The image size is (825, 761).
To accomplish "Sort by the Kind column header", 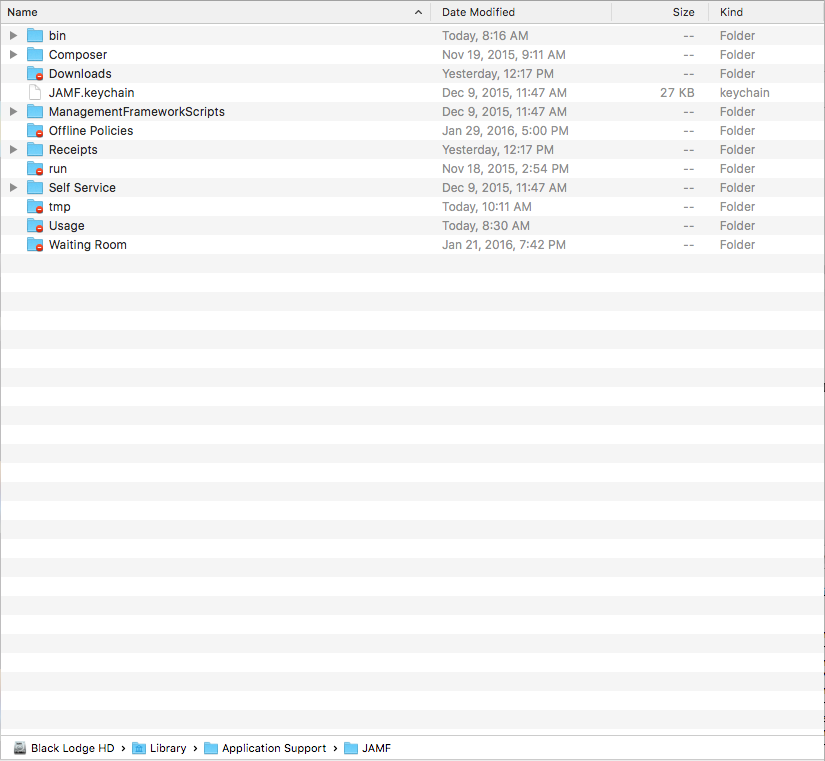I will [x=731, y=12].
